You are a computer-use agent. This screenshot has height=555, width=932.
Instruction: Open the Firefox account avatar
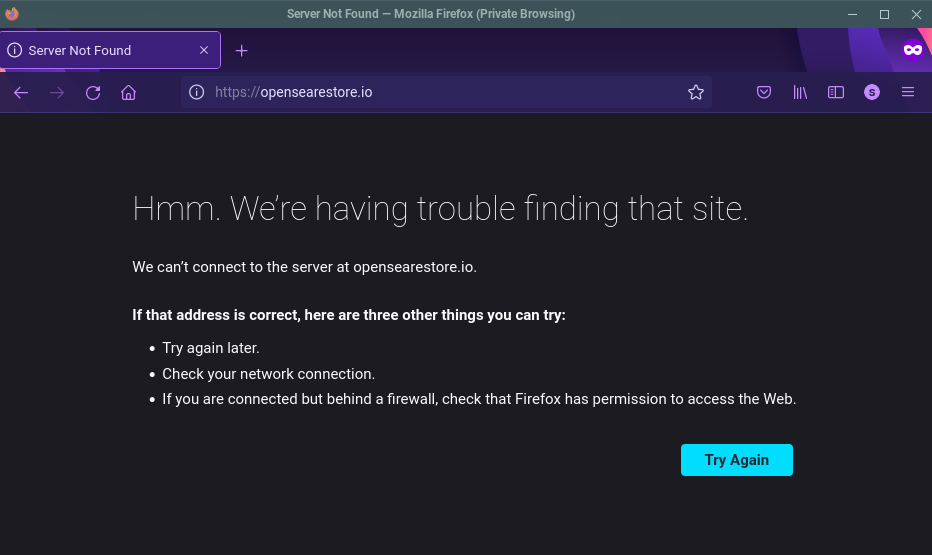click(872, 92)
